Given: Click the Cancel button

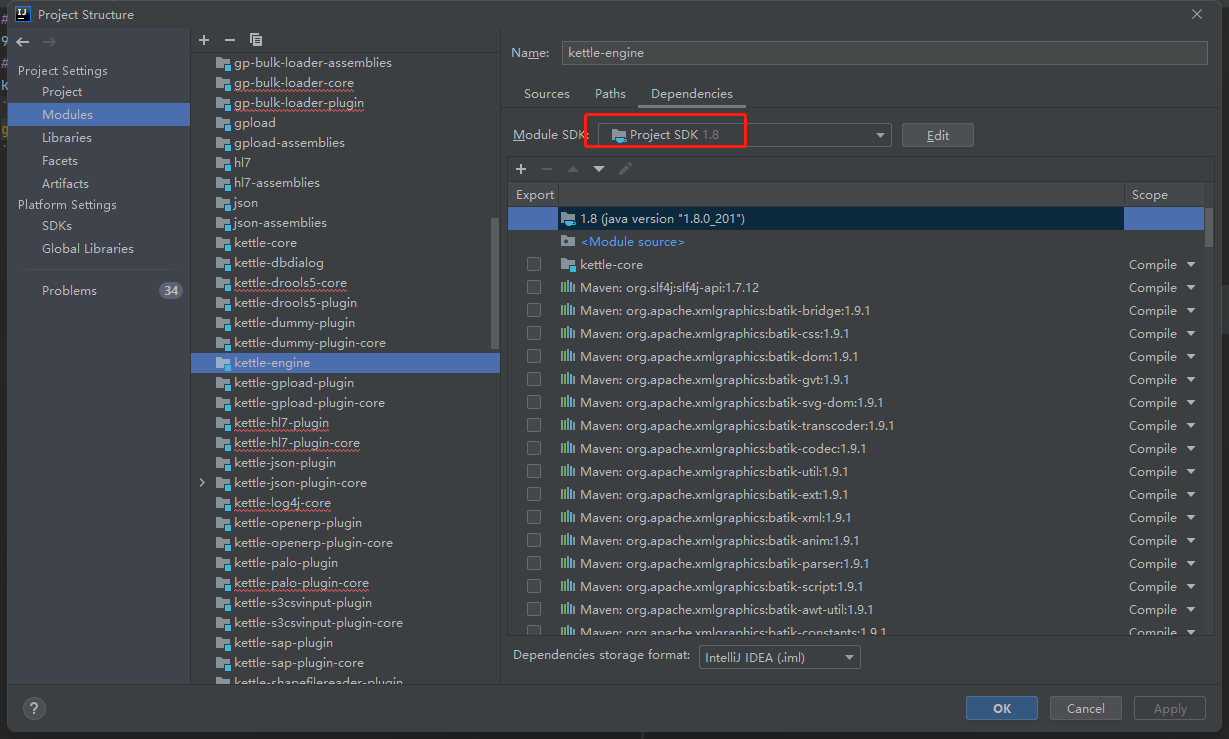Looking at the screenshot, I should pos(1086,708).
